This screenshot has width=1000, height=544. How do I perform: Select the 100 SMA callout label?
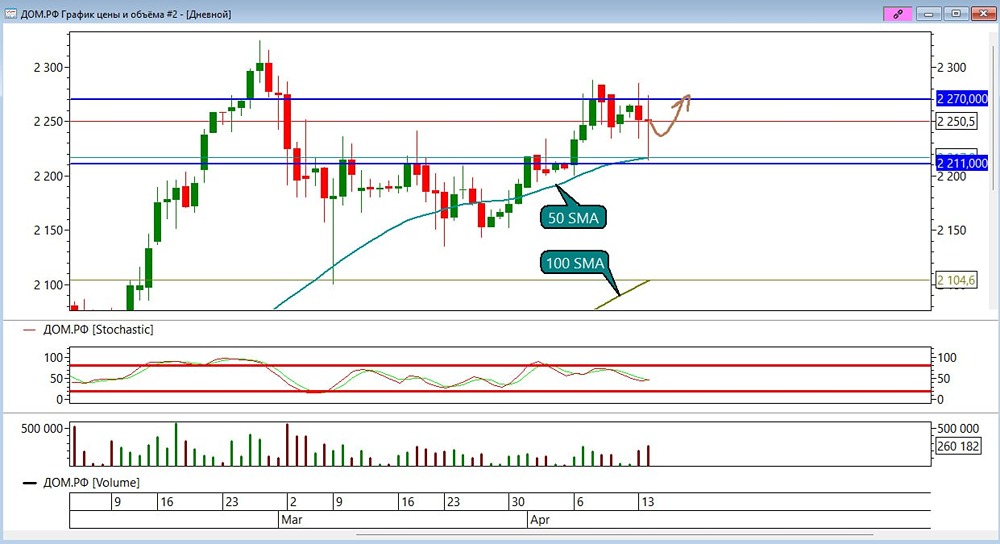[575, 263]
